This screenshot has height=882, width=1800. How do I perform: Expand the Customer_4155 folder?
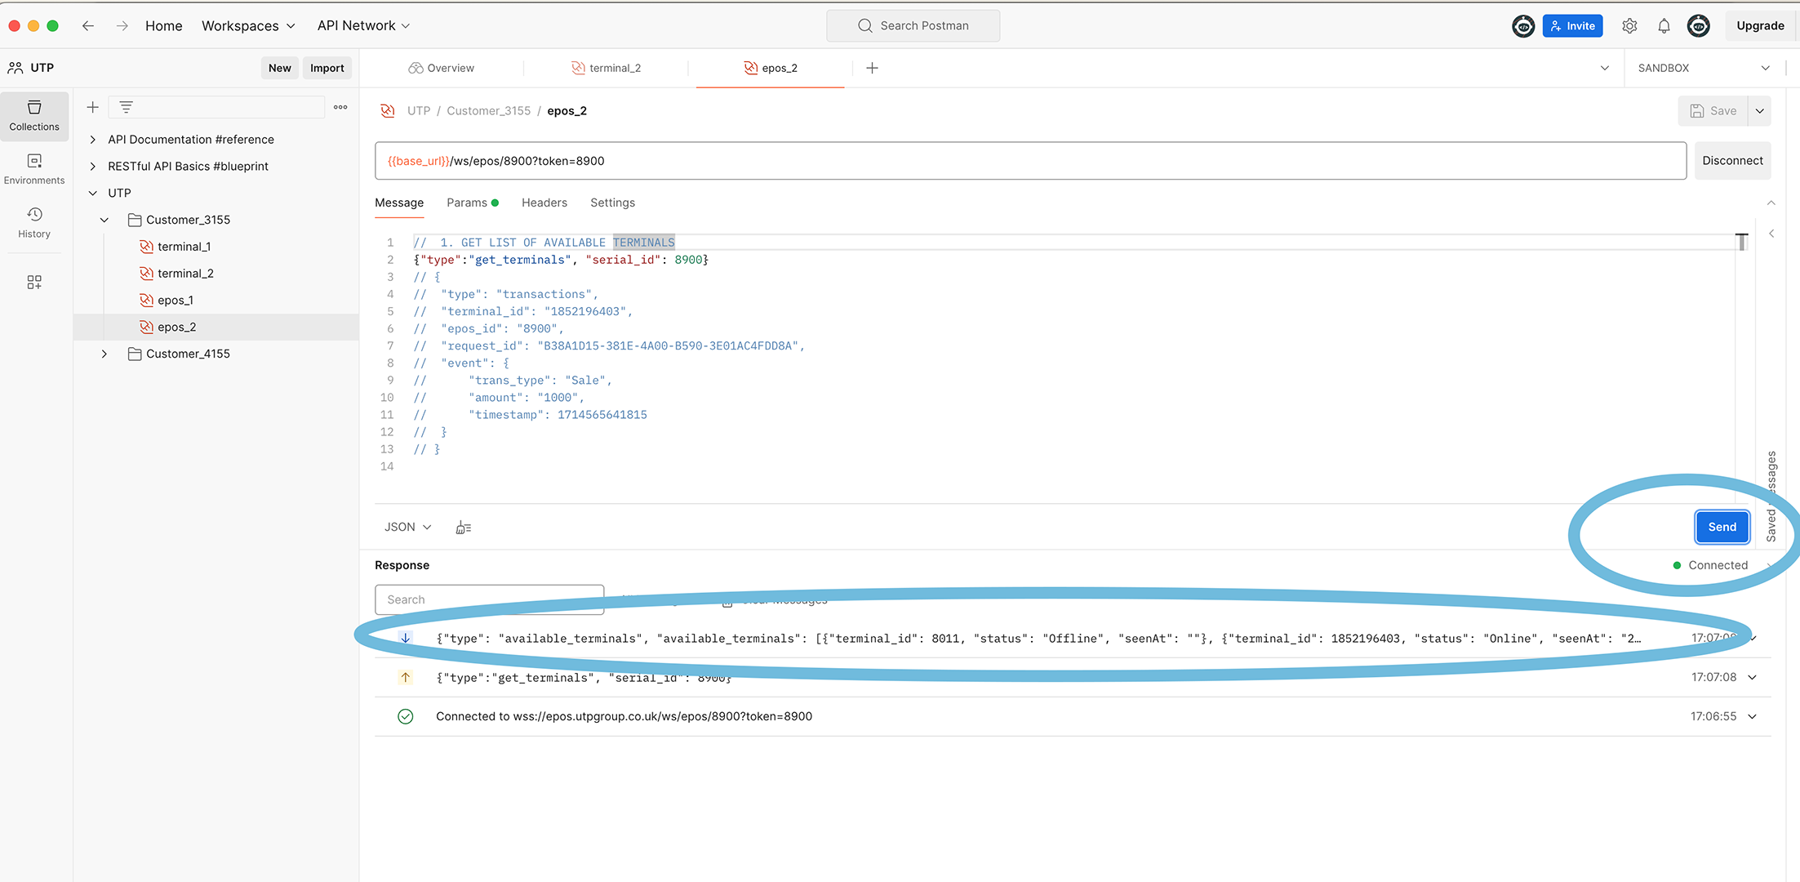point(104,354)
